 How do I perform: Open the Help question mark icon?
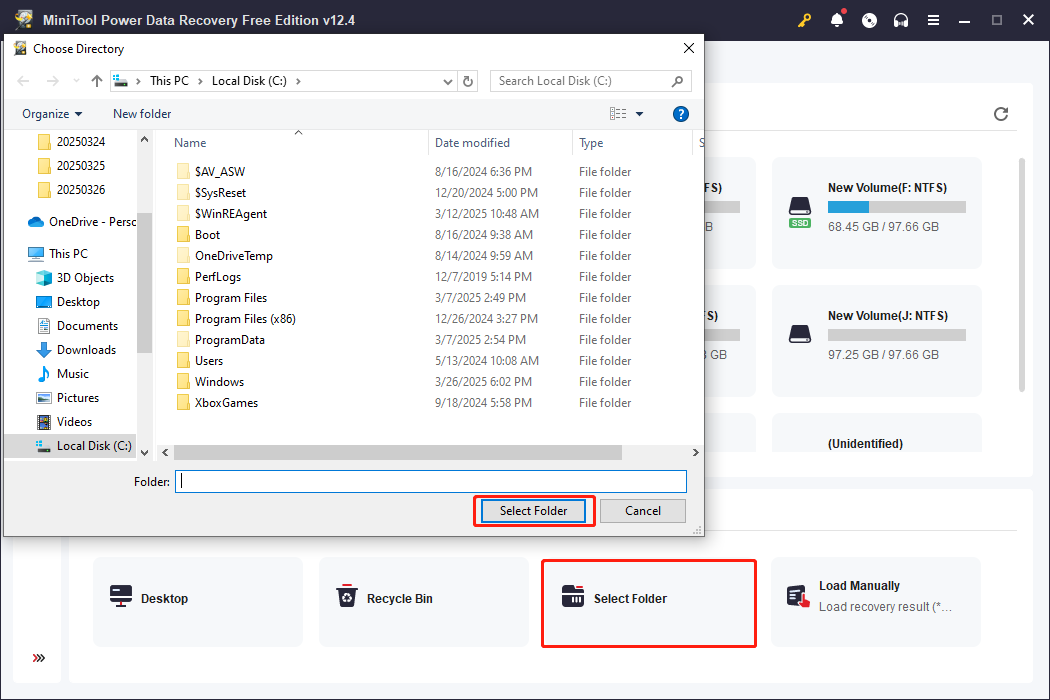680,114
